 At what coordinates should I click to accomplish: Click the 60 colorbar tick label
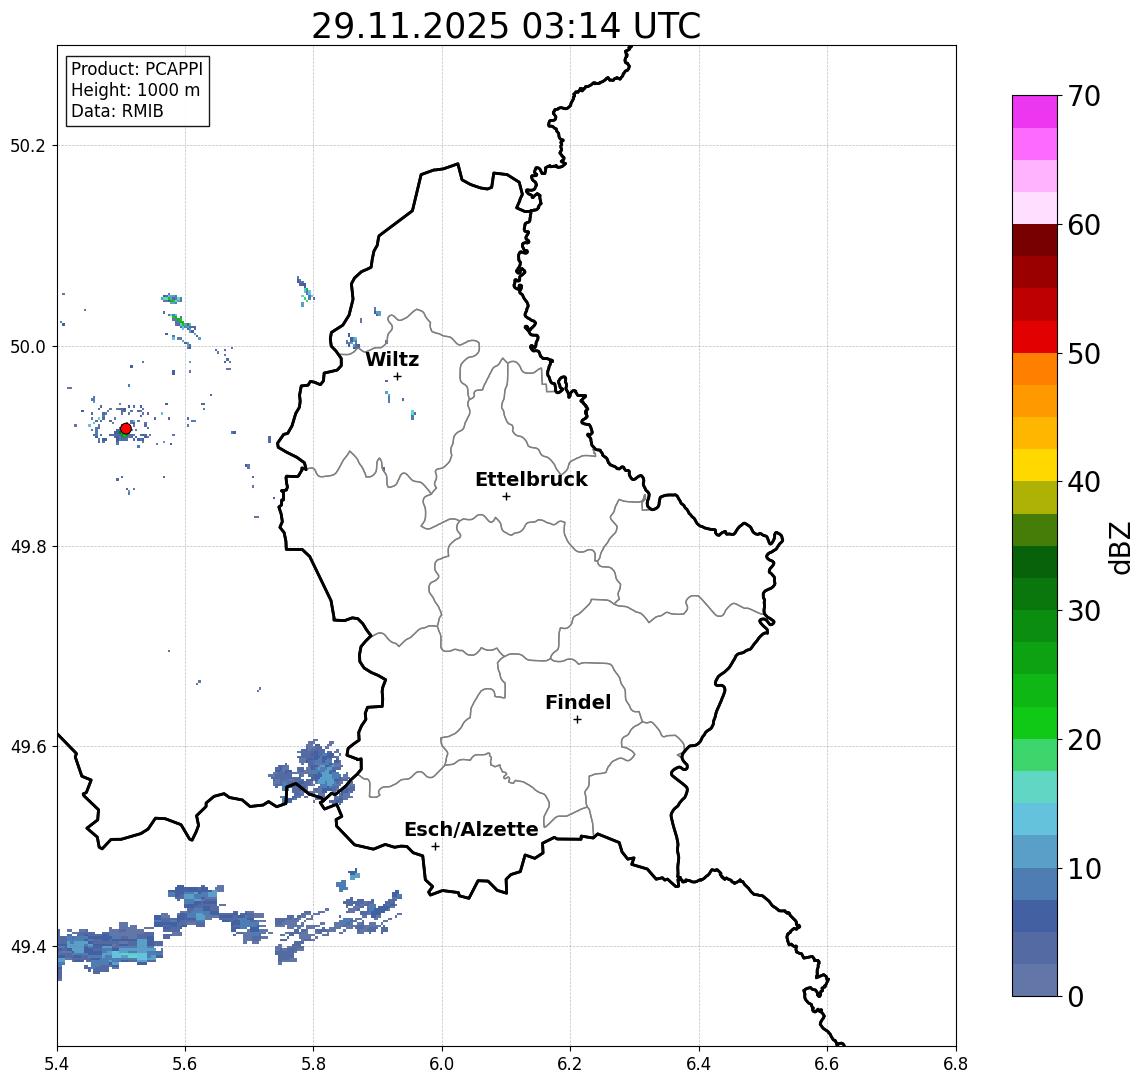(x=1084, y=225)
